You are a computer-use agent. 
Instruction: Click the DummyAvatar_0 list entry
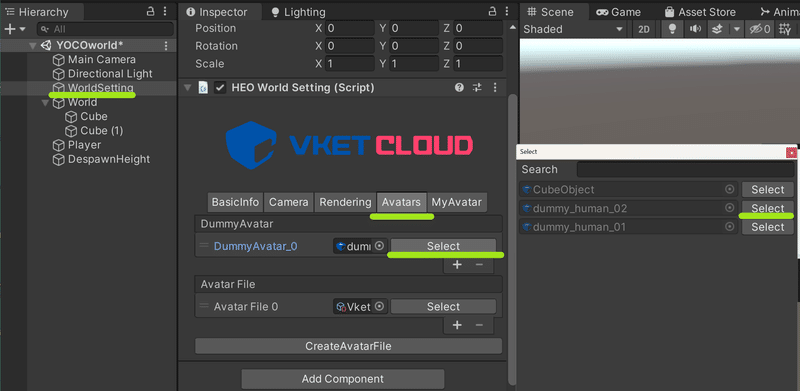pos(255,247)
